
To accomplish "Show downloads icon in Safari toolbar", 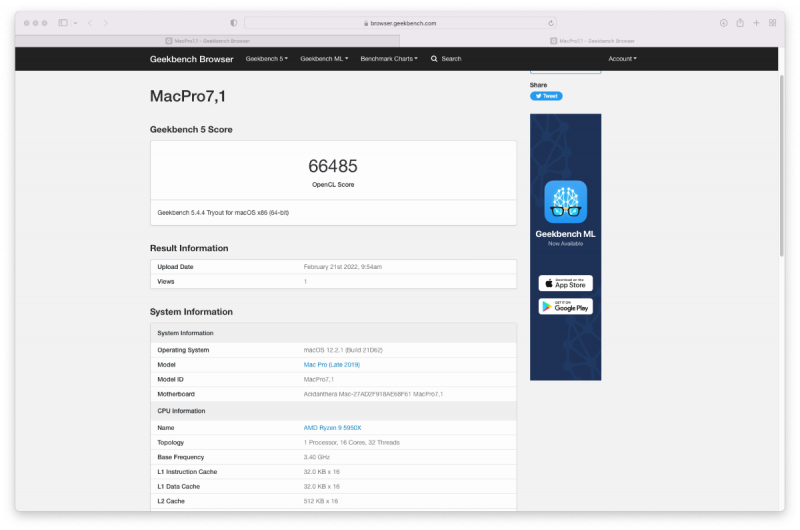I will [x=723, y=23].
